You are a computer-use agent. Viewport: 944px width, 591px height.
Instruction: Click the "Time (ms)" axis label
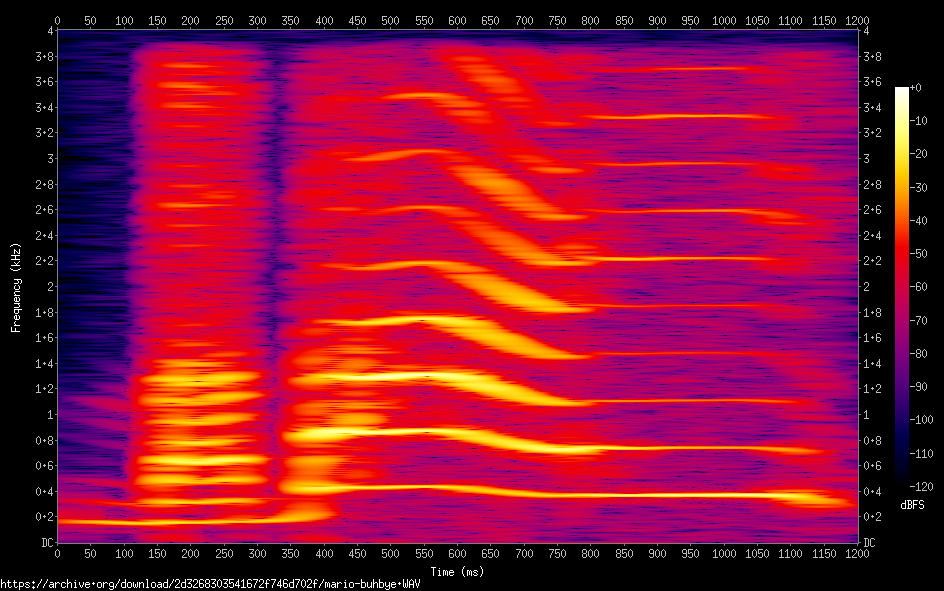(x=456, y=571)
